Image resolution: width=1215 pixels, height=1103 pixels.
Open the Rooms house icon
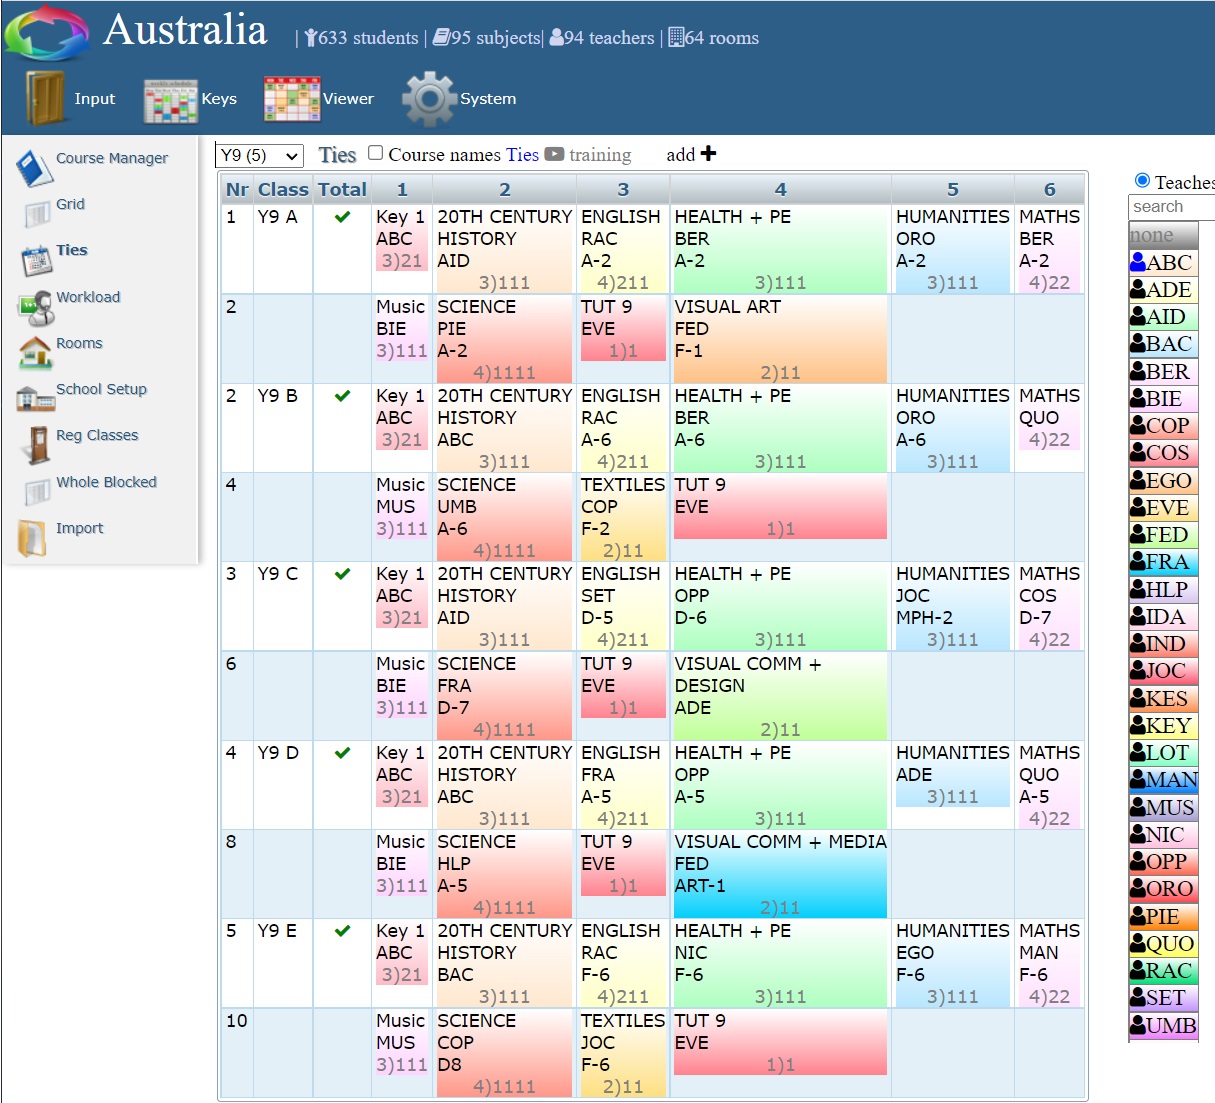[x=35, y=352]
